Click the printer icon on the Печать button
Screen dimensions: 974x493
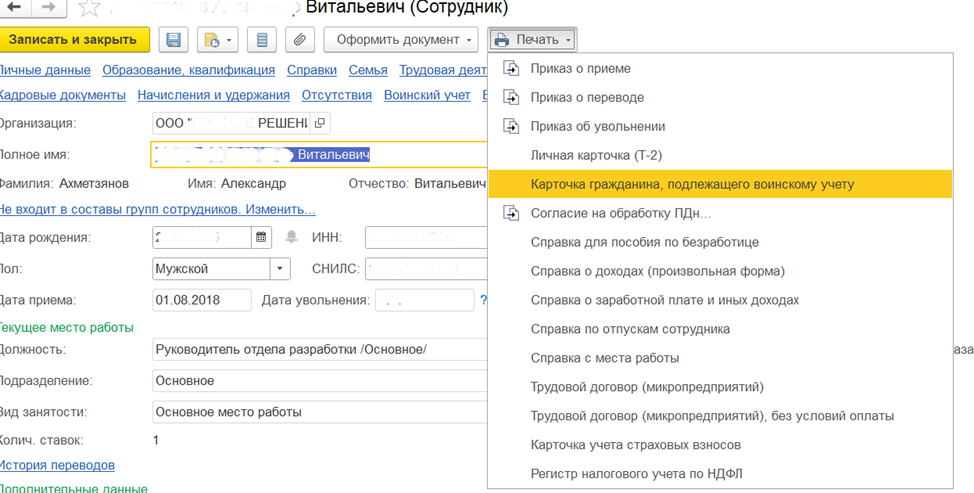click(502, 40)
